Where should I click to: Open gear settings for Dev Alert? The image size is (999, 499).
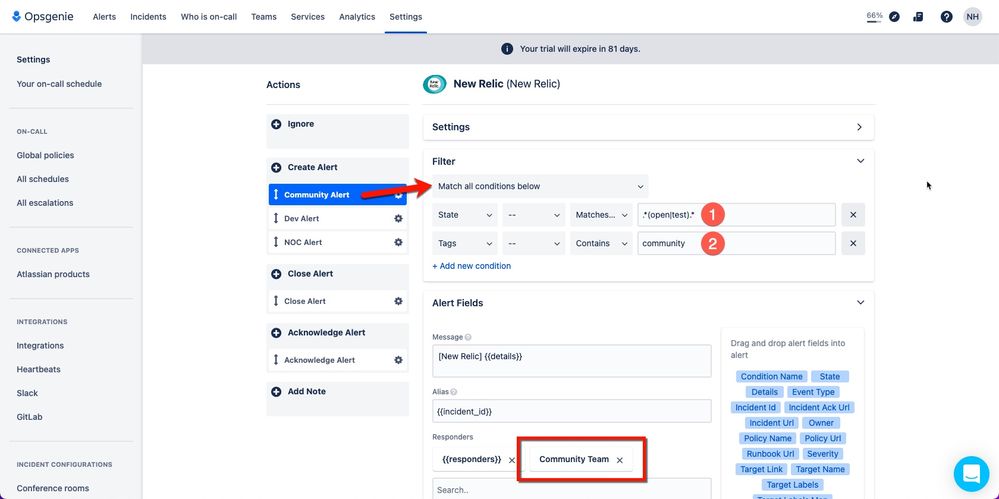(398, 219)
